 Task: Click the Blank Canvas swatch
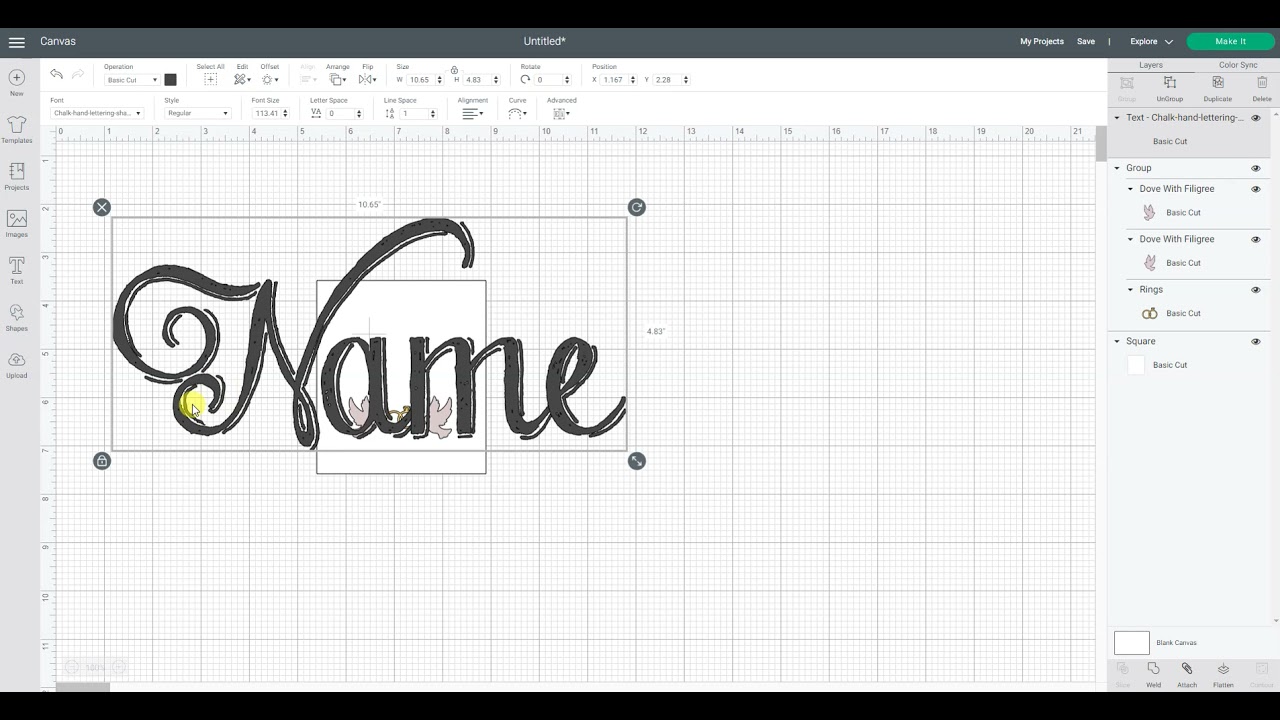[1132, 643]
